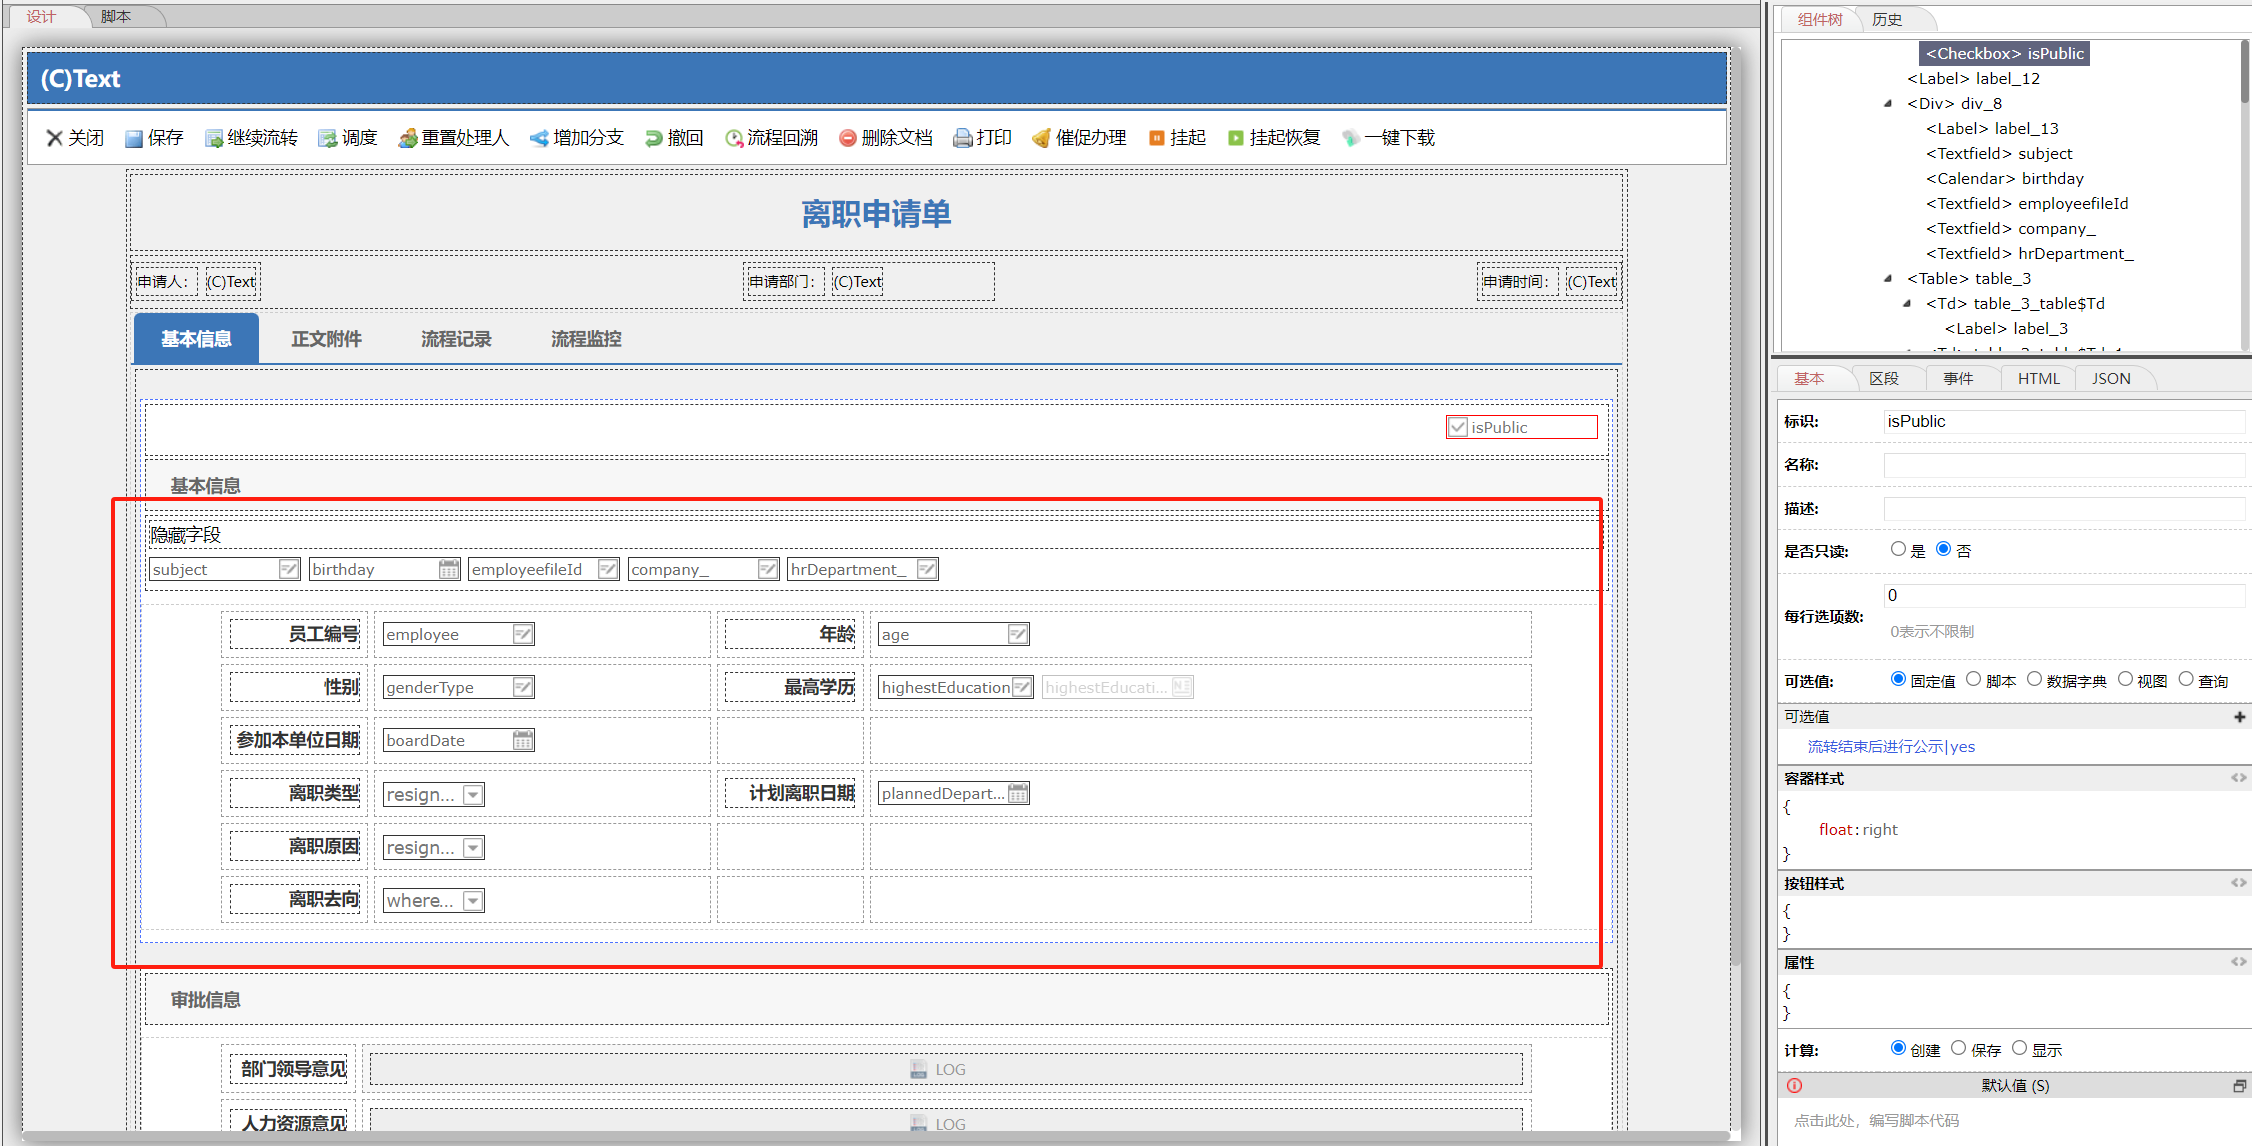2252x1146 pixels.
Task: Select 保存 radio under 计算
Action: (x=1958, y=1048)
